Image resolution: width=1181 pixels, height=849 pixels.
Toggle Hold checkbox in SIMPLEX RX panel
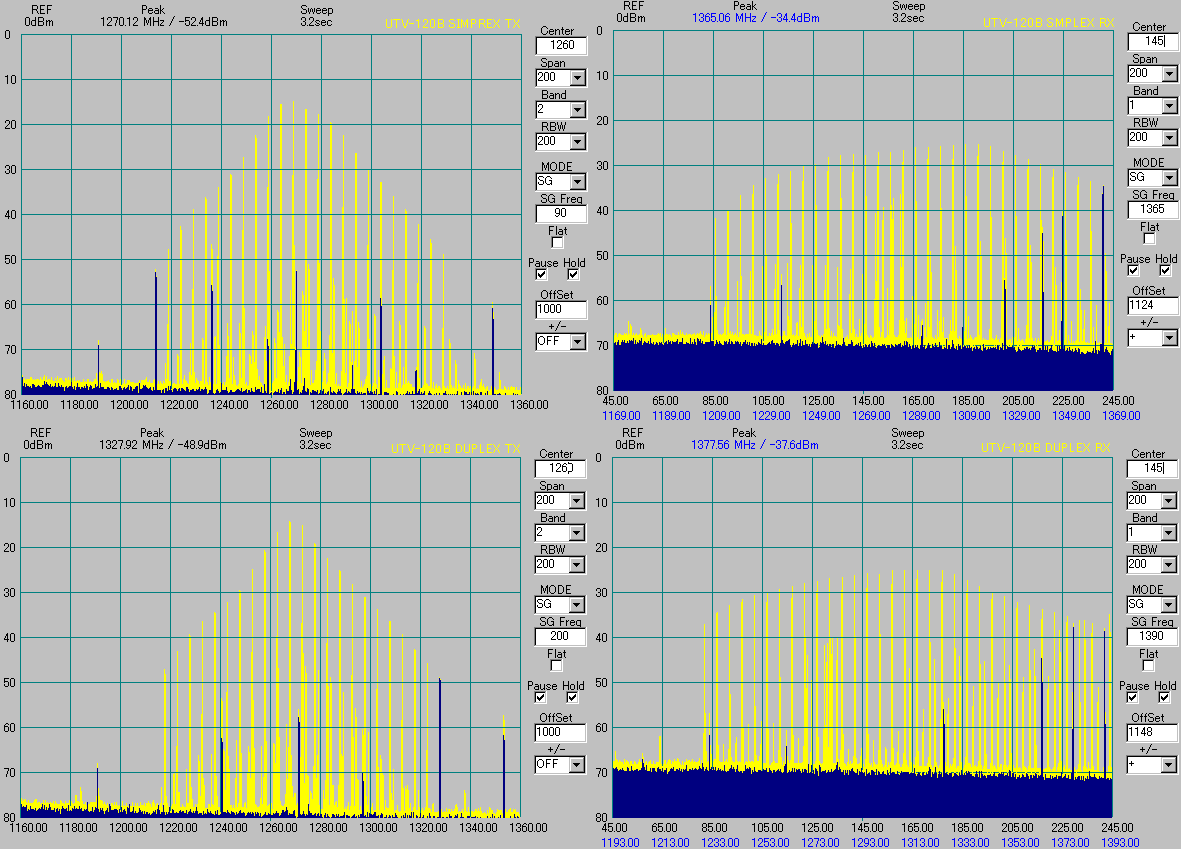coord(1165,270)
